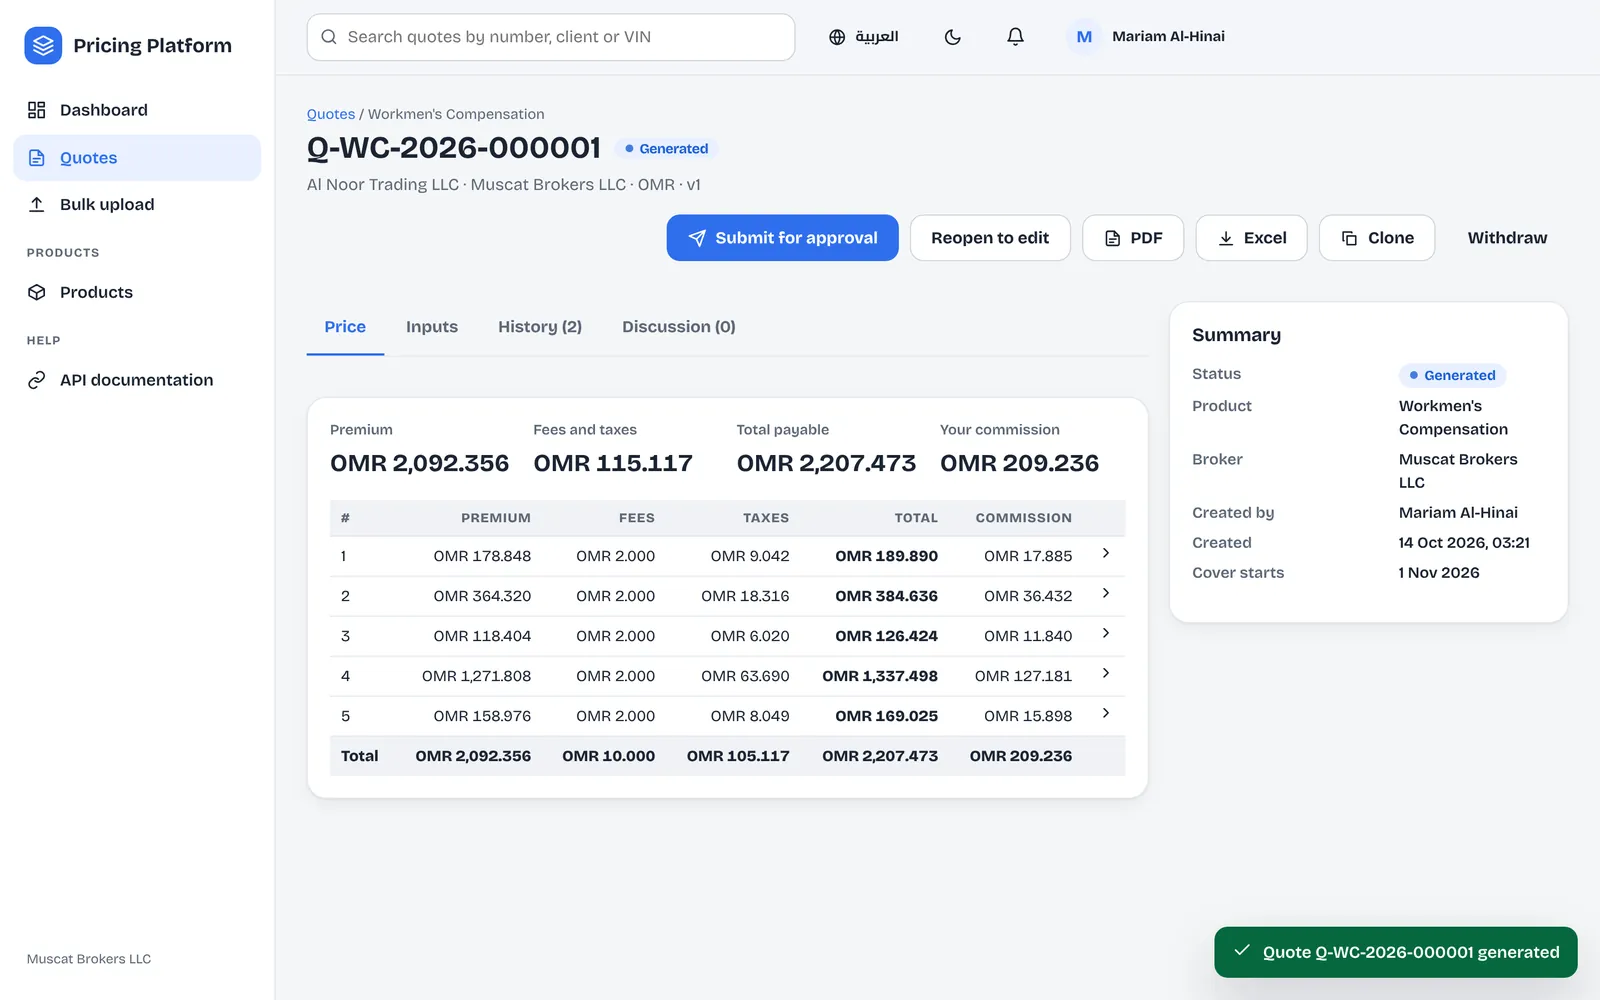The image size is (1600, 1000).
Task: Click the Generated badge beside quote number
Action: [x=666, y=149]
